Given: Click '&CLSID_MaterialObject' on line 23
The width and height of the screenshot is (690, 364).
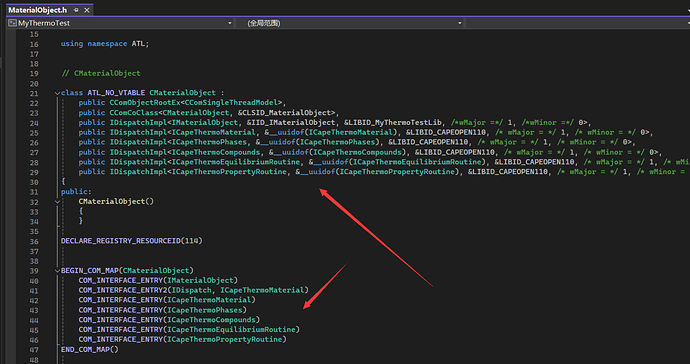Looking at the screenshot, I should click(284, 113).
